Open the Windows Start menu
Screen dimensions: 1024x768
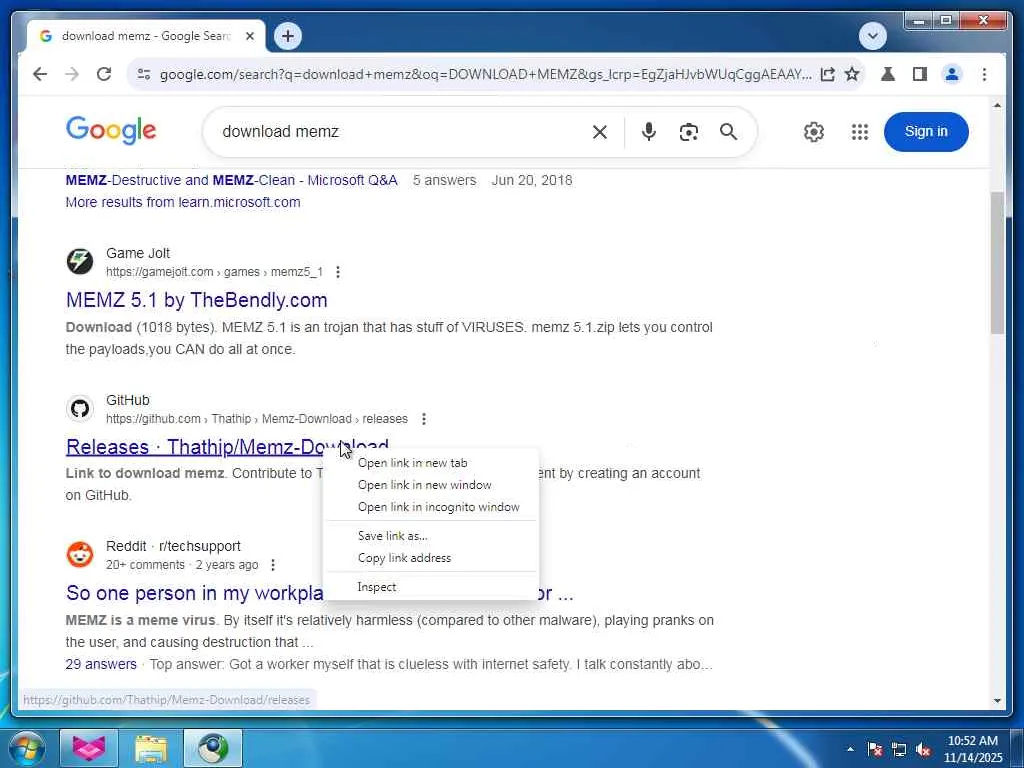click(x=26, y=748)
